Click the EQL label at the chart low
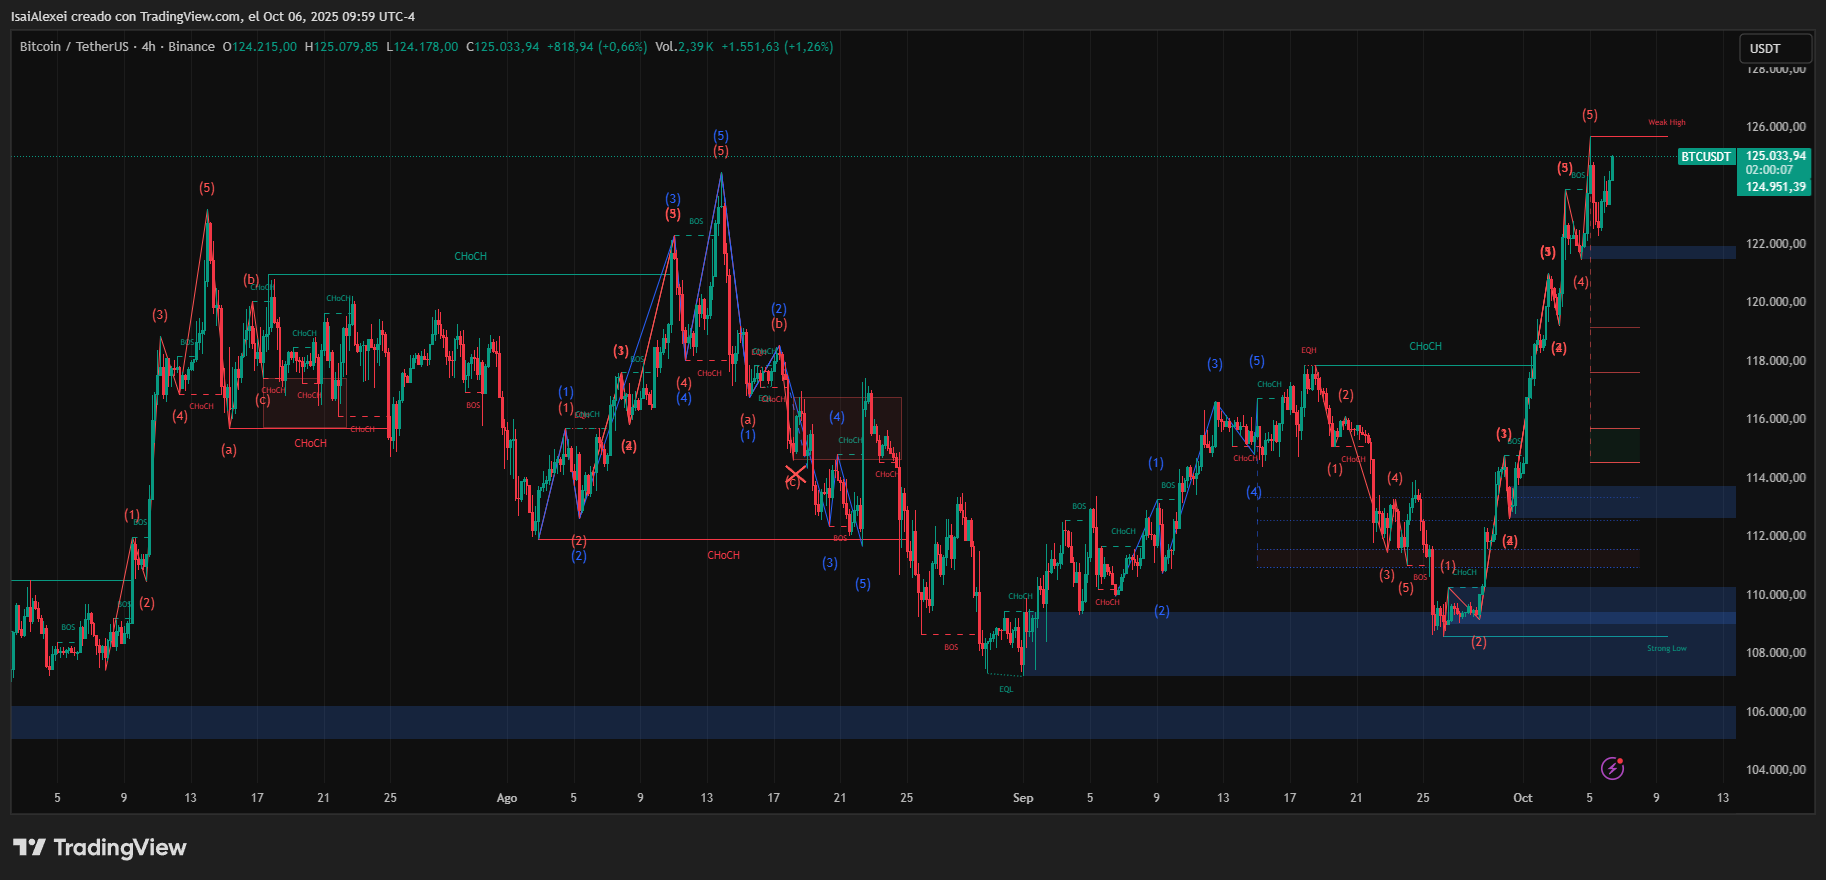This screenshot has width=1826, height=880. [x=1006, y=689]
